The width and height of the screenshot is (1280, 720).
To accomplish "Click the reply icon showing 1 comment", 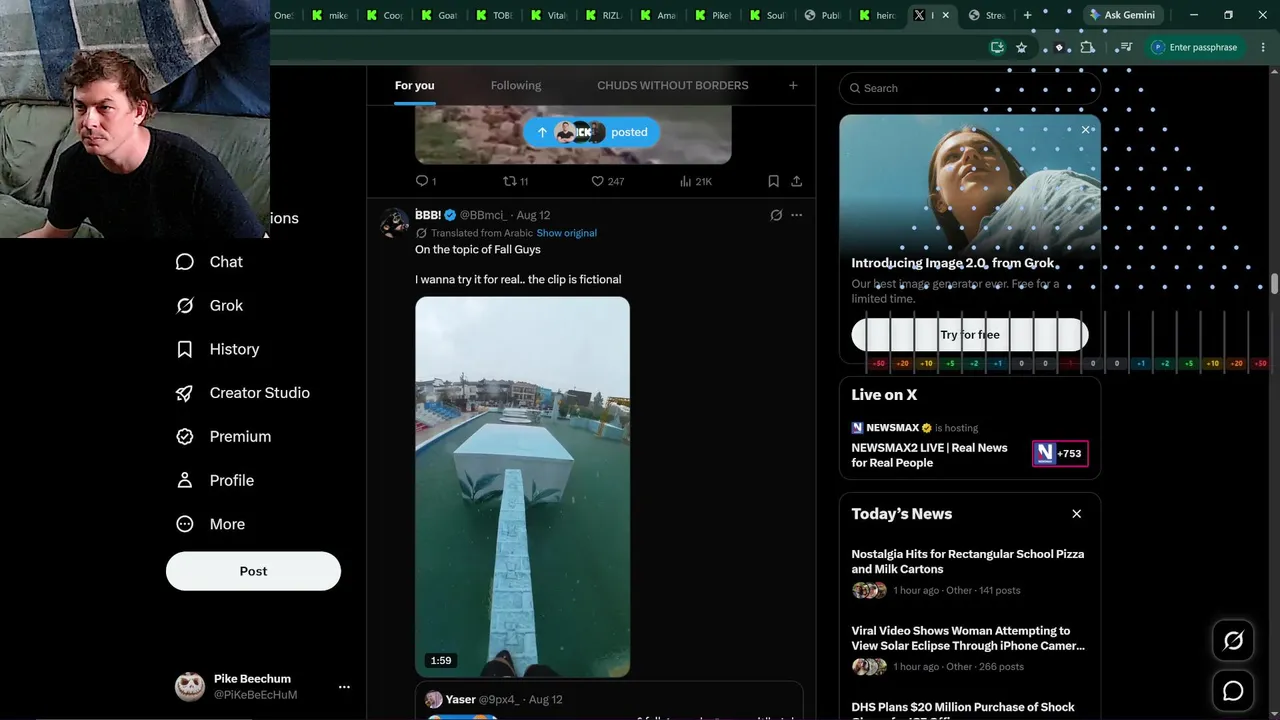I will (422, 181).
